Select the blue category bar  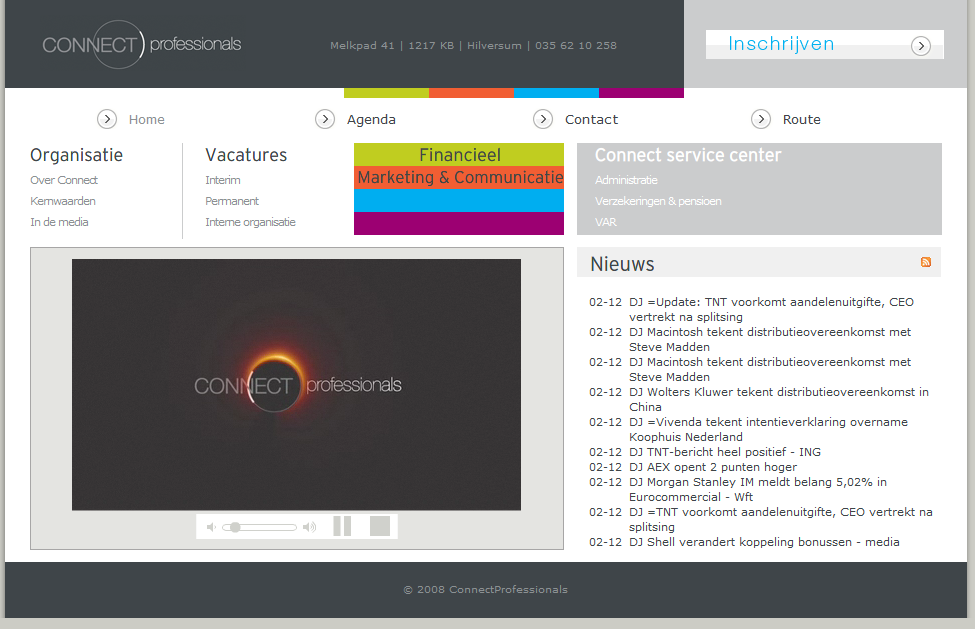click(x=459, y=200)
